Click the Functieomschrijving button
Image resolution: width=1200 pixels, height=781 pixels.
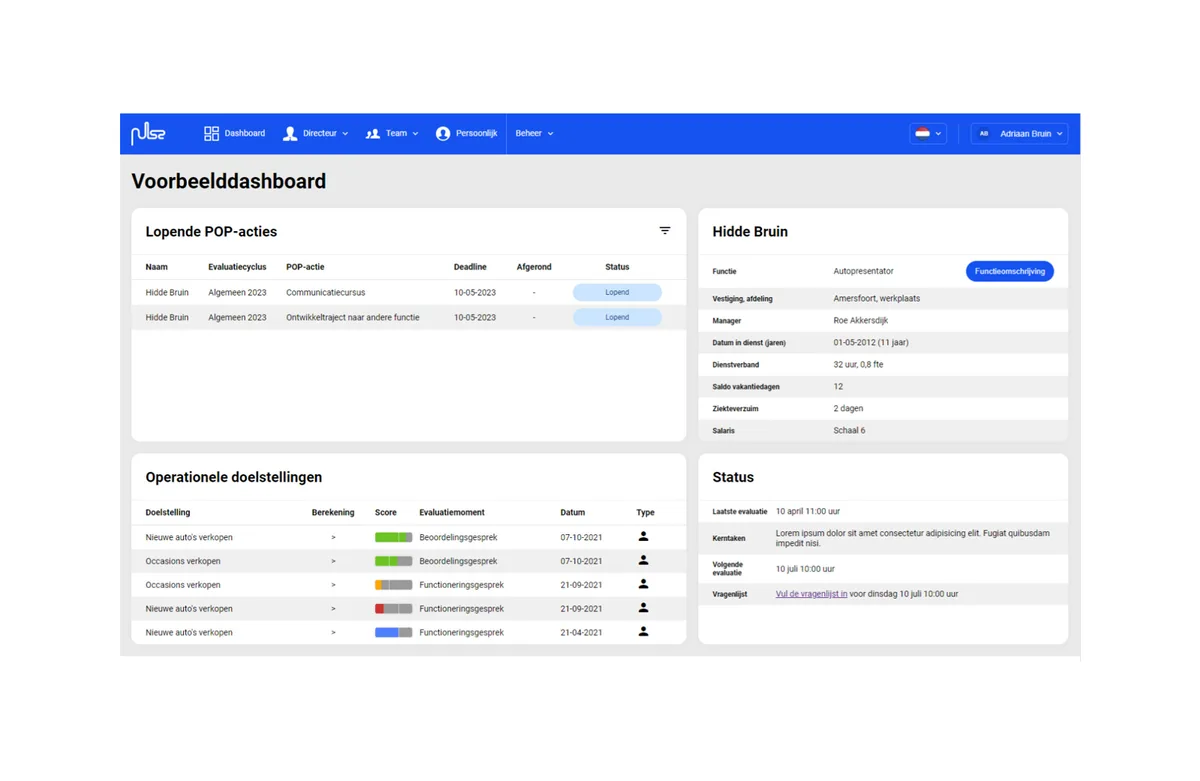click(x=1010, y=271)
